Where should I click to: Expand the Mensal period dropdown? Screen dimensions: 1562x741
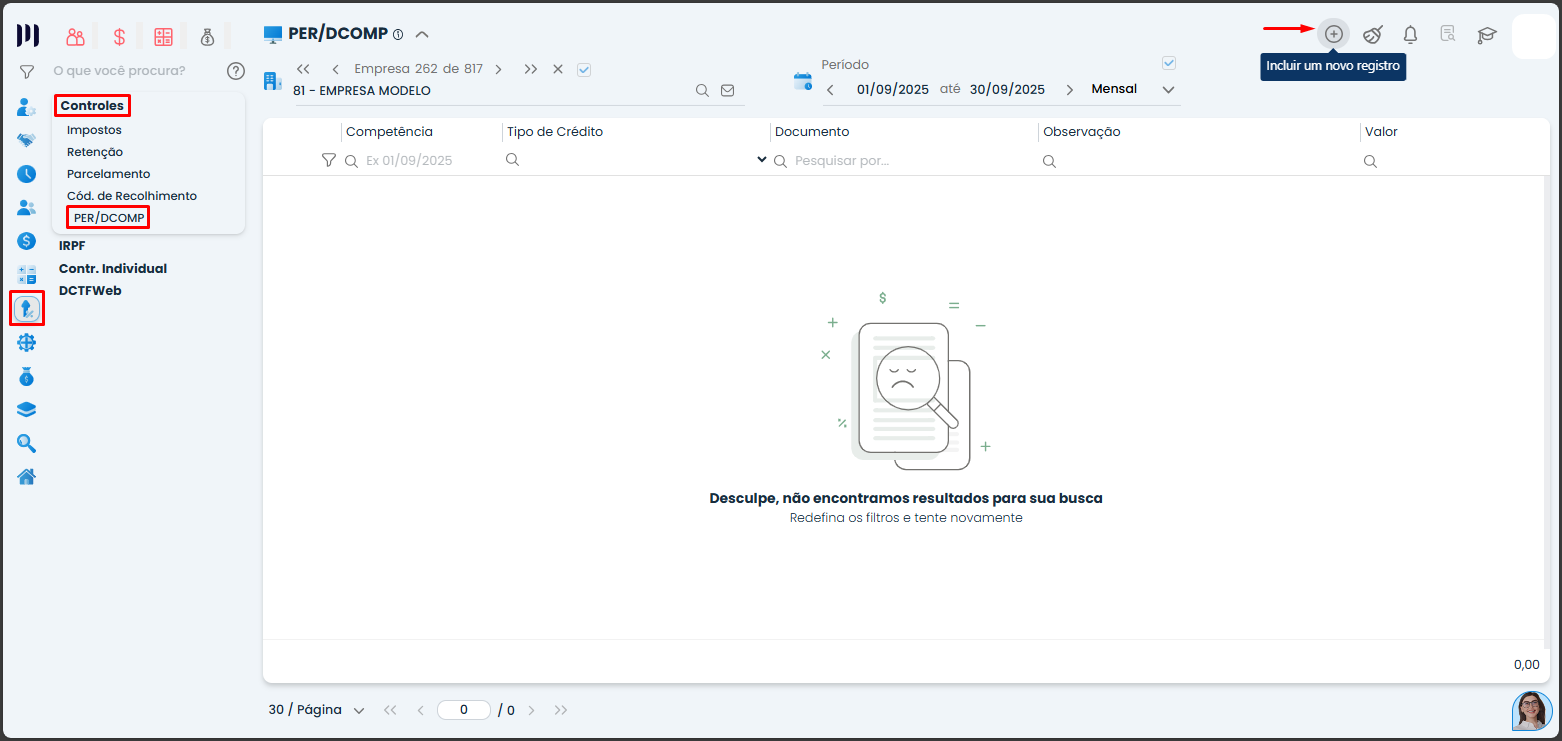point(1168,90)
